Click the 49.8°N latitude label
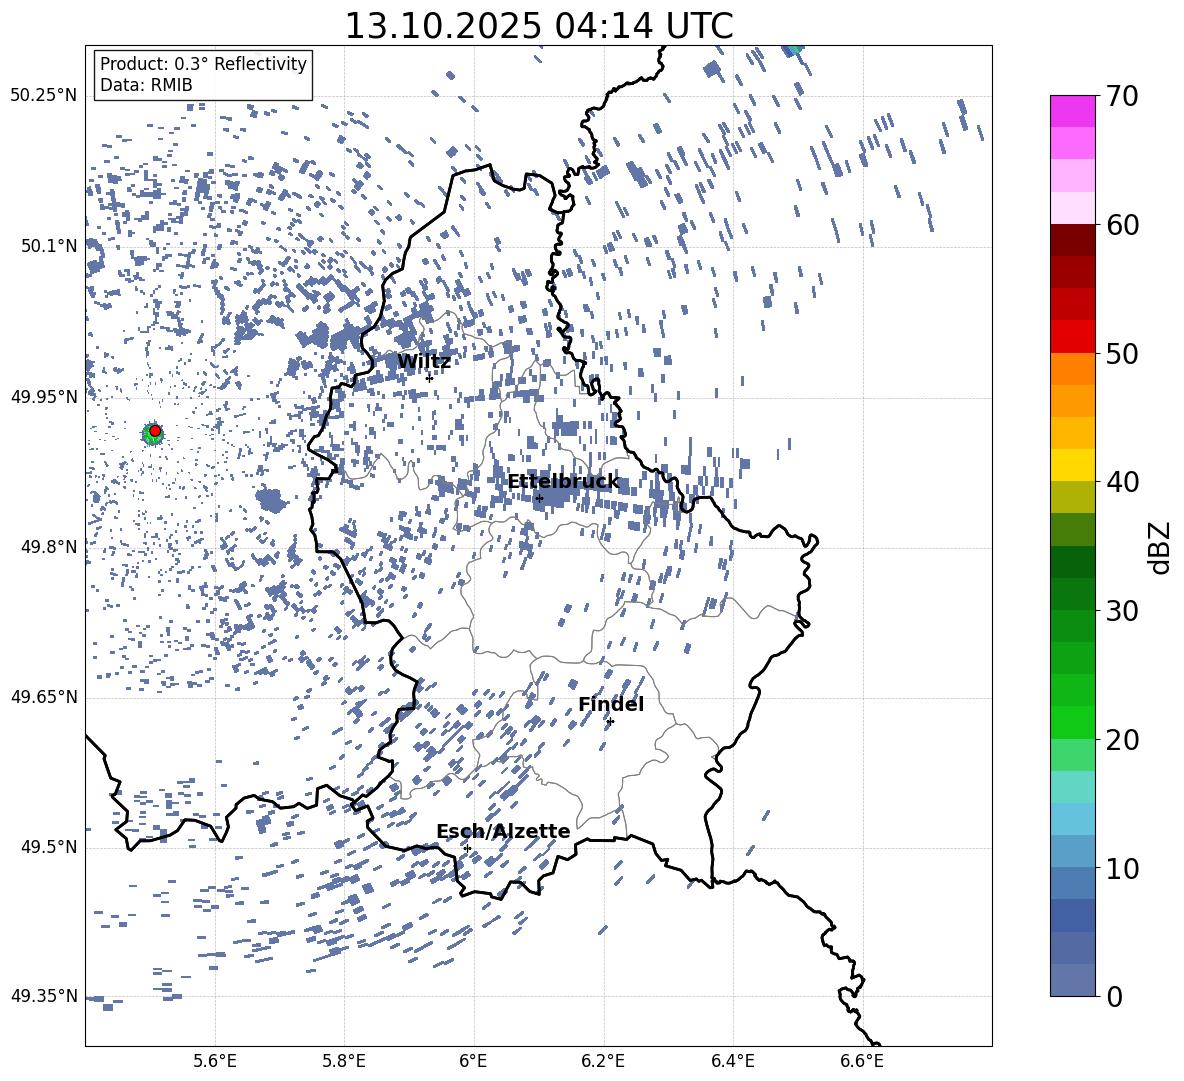Image resolution: width=1184 pixels, height=1081 pixels. (48, 547)
